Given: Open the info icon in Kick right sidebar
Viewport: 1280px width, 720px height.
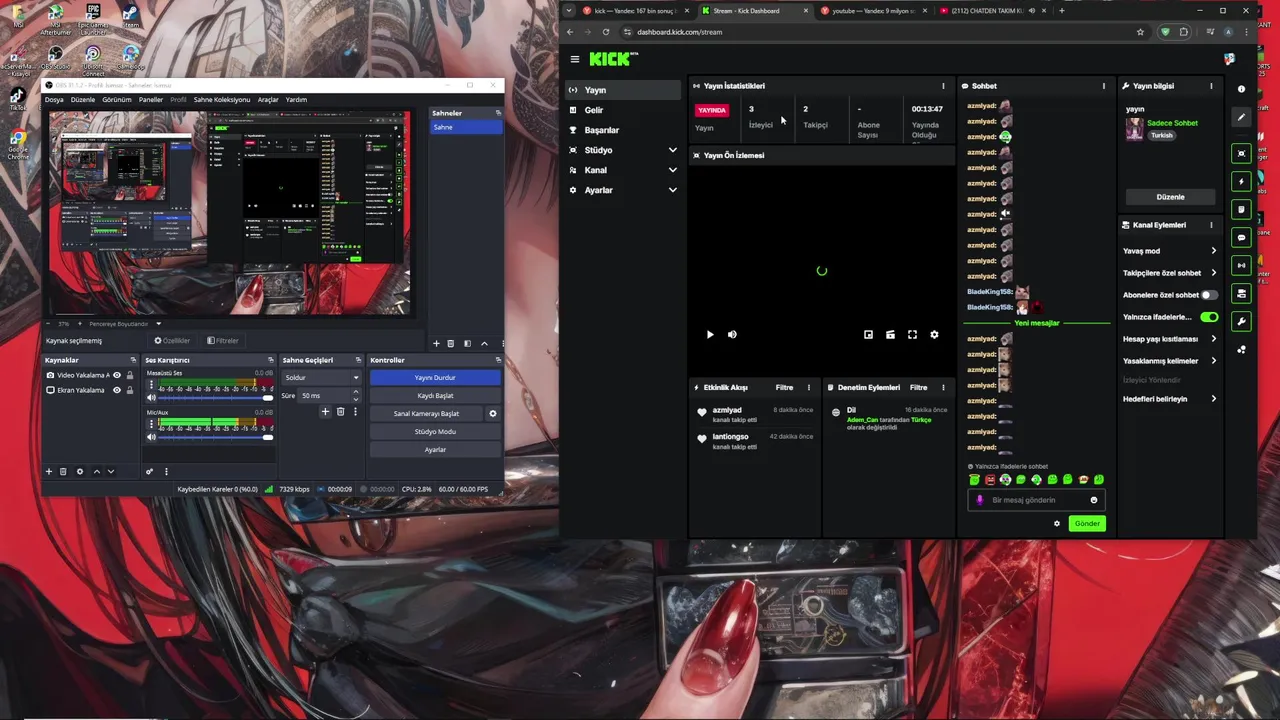Looking at the screenshot, I should click(x=1241, y=89).
